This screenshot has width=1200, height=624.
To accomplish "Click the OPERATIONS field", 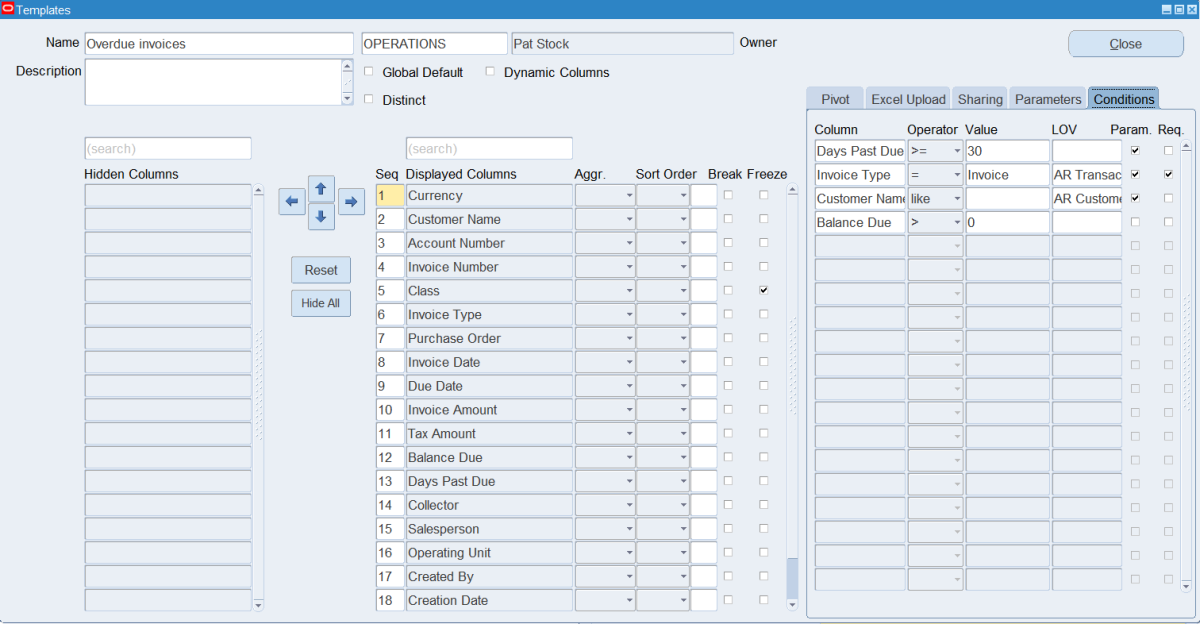I will (x=434, y=44).
